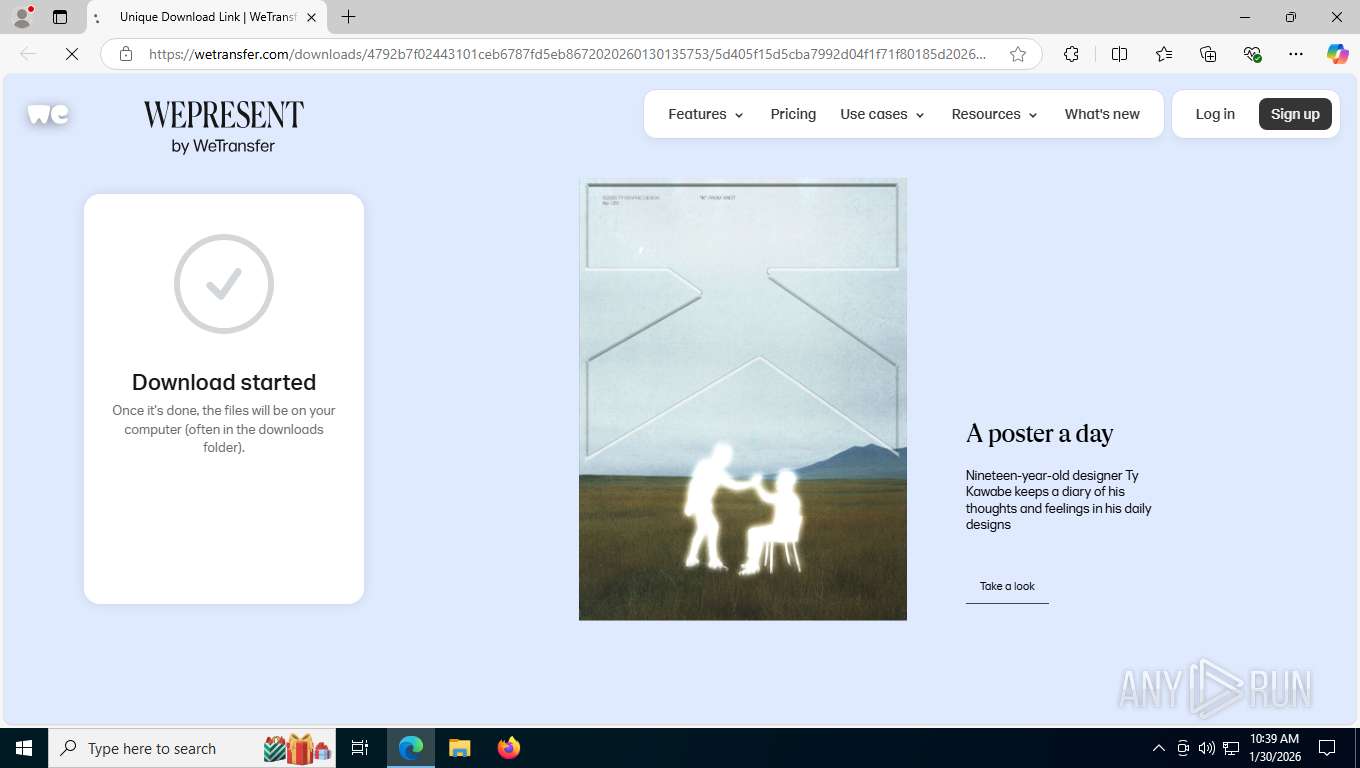This screenshot has height=768, width=1360.
Task: Click the WeTransfer URL address bar
Action: [x=568, y=54]
